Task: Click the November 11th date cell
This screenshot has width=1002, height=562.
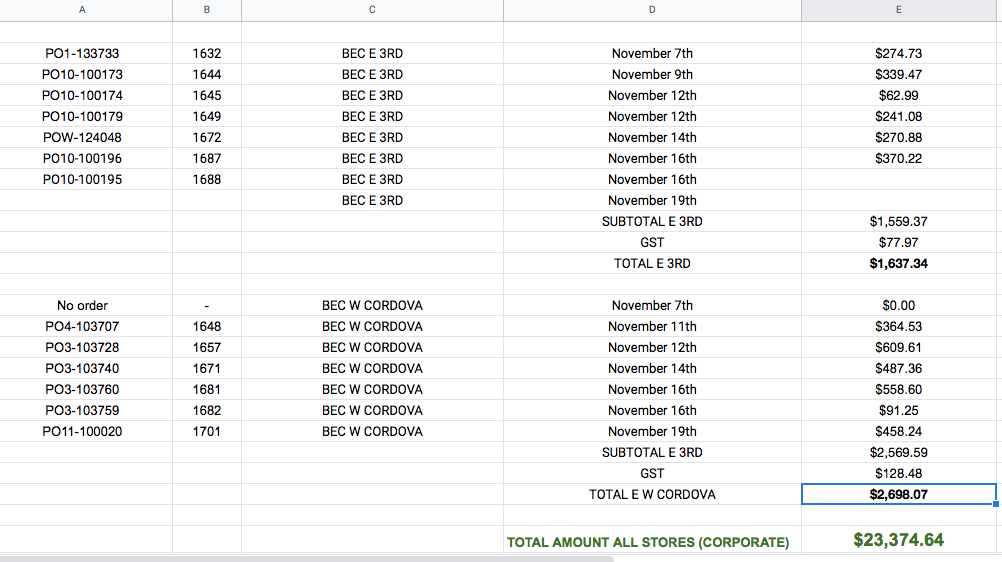Action: tap(652, 327)
